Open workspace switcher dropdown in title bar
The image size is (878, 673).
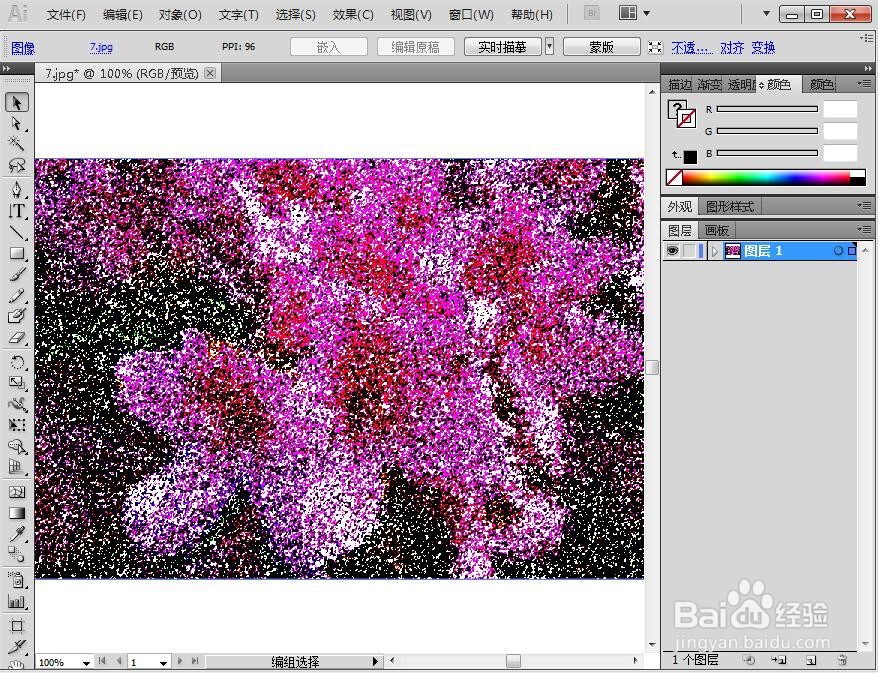(x=767, y=13)
